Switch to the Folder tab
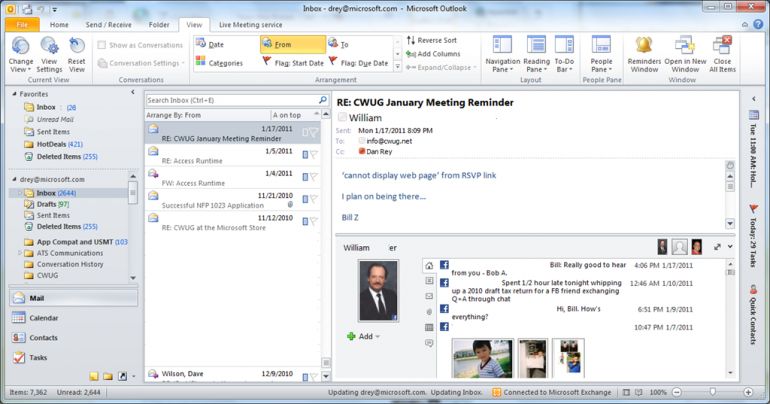Screen dimensions: 770x404 [159, 25]
